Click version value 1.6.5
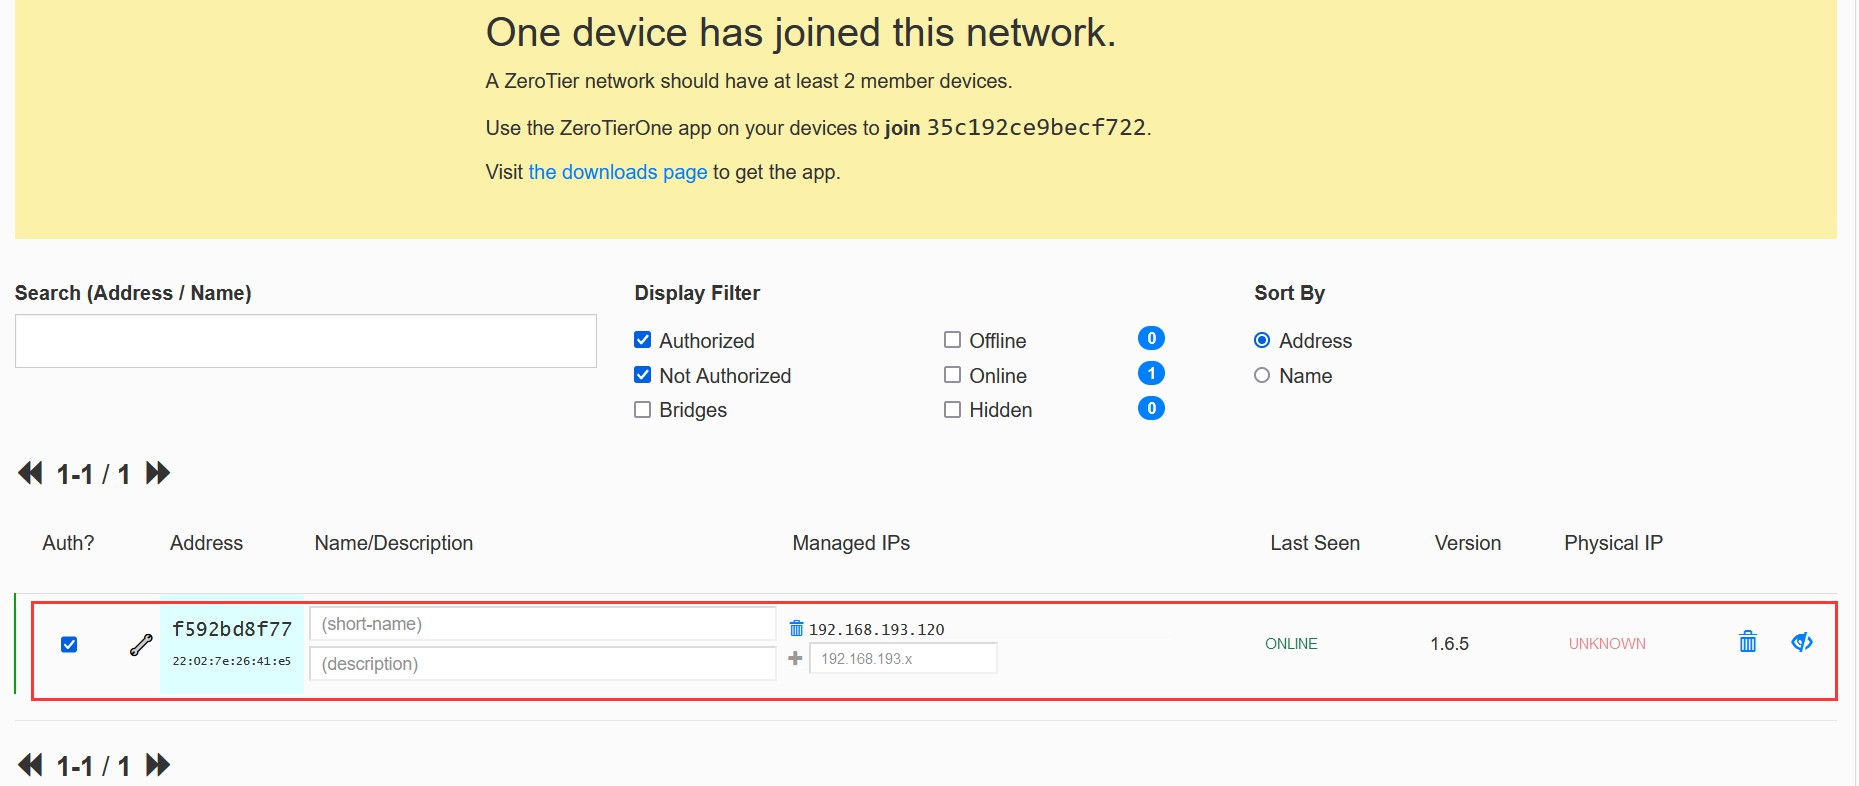 (x=1449, y=644)
